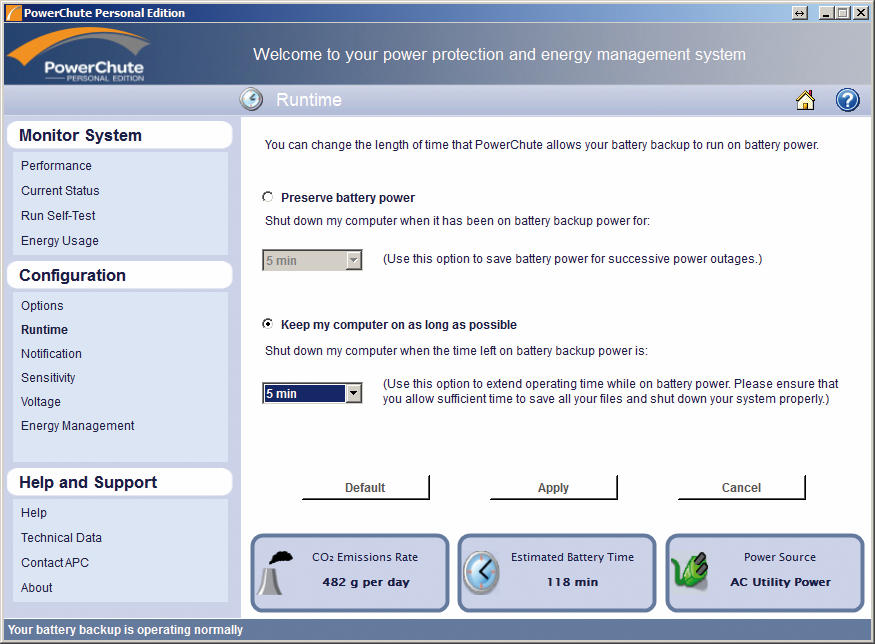Click the Apply button
The width and height of the screenshot is (875, 644).
[x=554, y=487]
